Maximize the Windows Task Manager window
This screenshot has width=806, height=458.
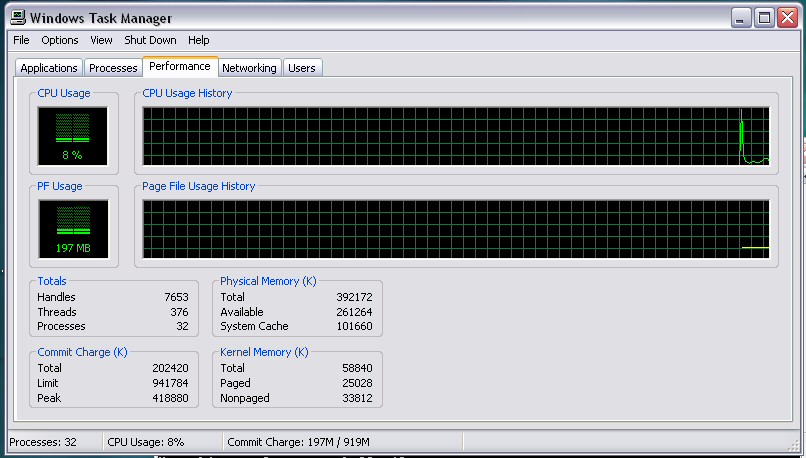[x=763, y=17]
